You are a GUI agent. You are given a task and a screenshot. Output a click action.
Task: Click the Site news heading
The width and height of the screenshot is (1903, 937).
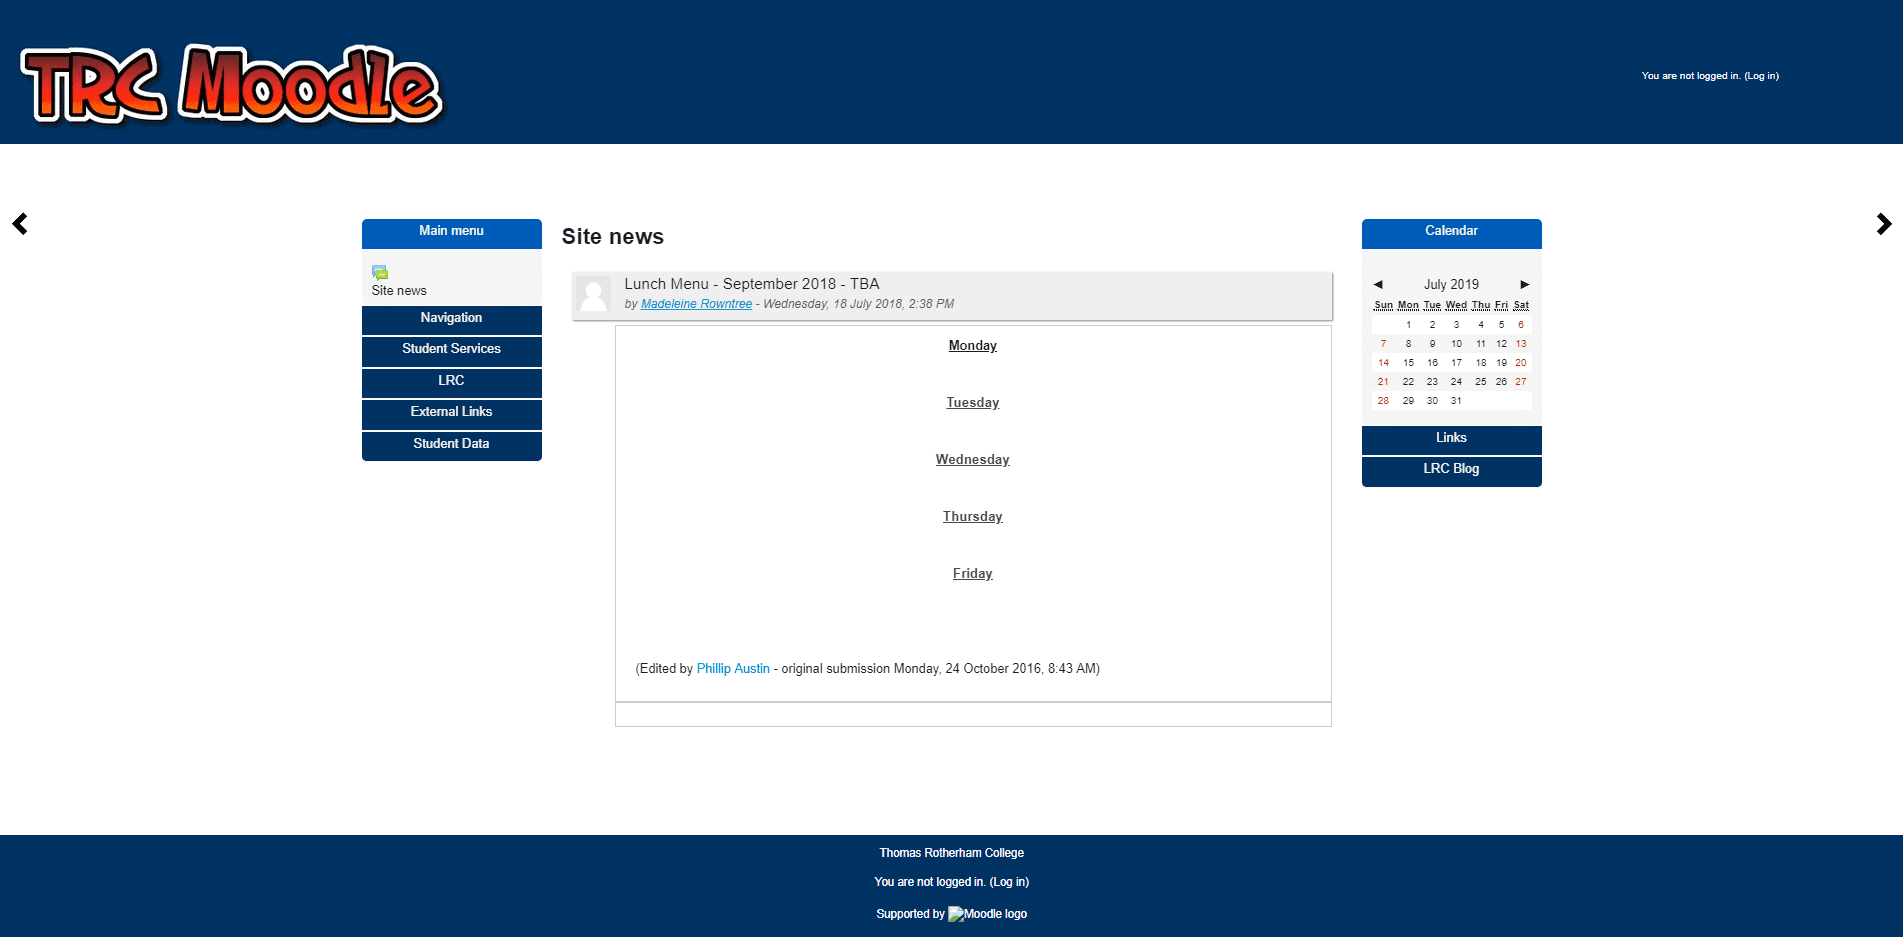click(613, 237)
